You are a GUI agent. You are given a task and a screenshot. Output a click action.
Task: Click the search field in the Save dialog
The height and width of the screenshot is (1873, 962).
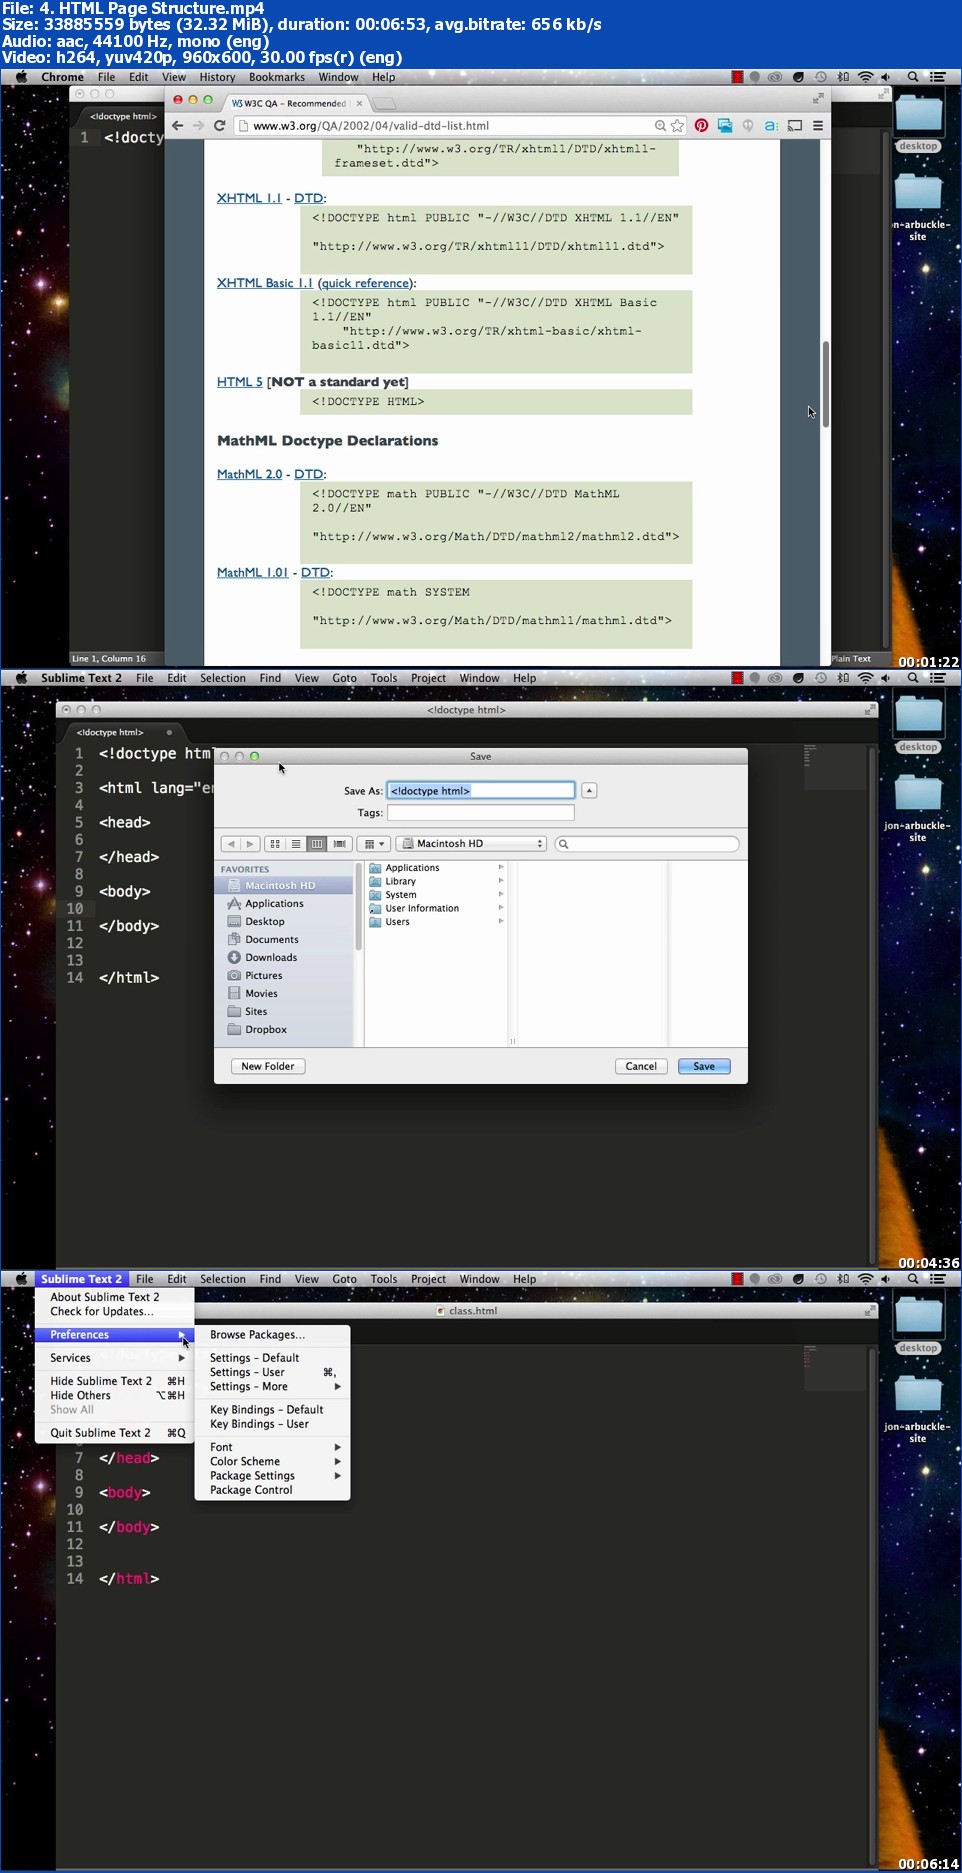647,844
